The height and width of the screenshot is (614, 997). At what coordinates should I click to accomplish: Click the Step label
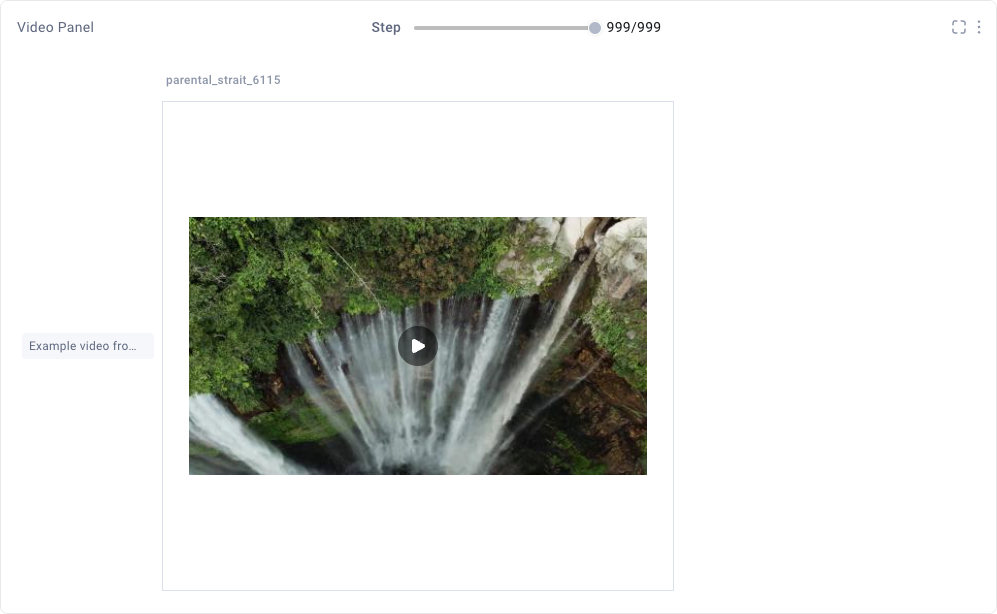point(386,27)
